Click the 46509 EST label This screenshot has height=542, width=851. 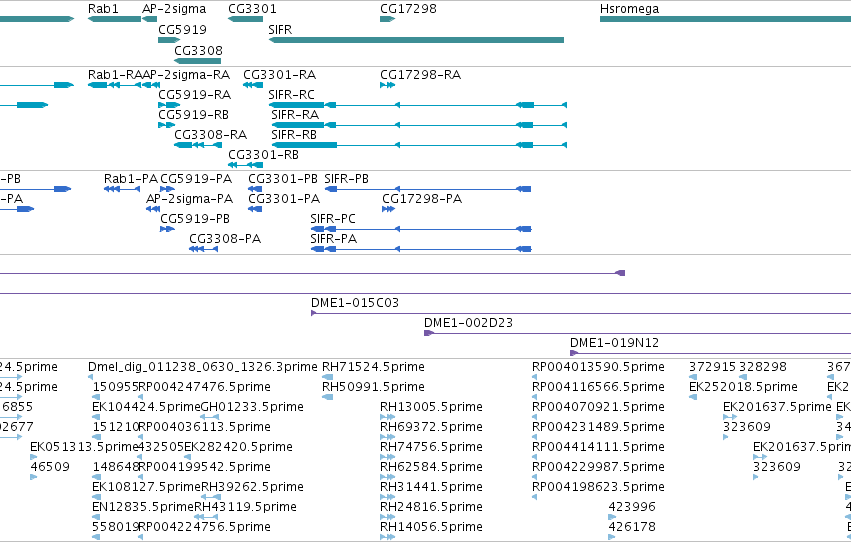[x=50, y=467]
